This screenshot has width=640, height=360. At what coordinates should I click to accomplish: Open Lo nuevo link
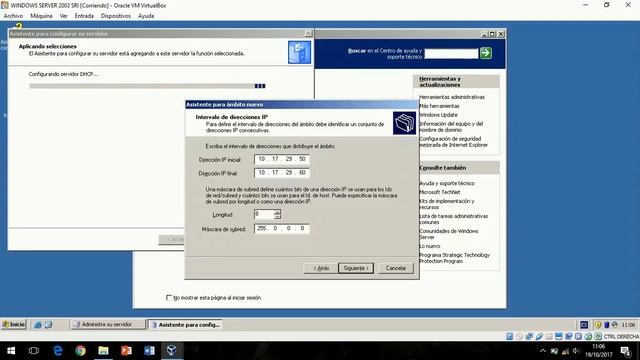click(x=430, y=246)
